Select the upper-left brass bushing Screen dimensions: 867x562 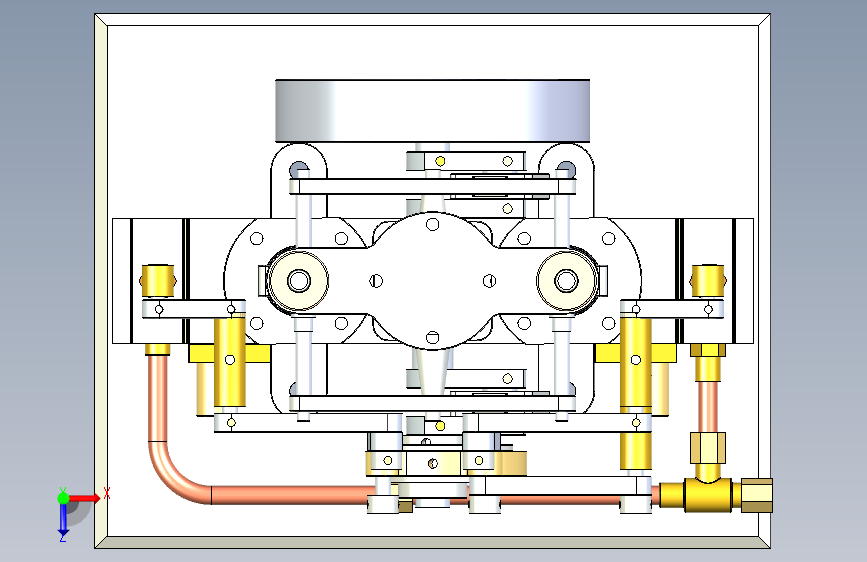(x=158, y=281)
